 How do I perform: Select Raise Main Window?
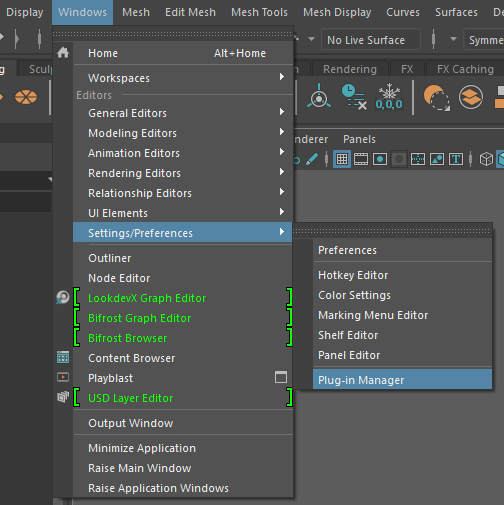183,468
